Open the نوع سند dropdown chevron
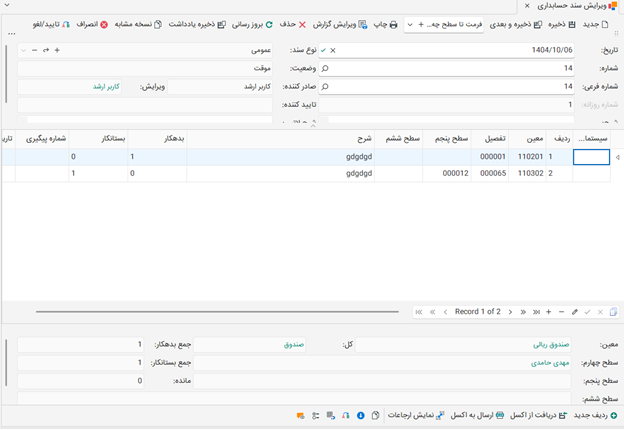This screenshot has height=430, width=624. click(23, 51)
